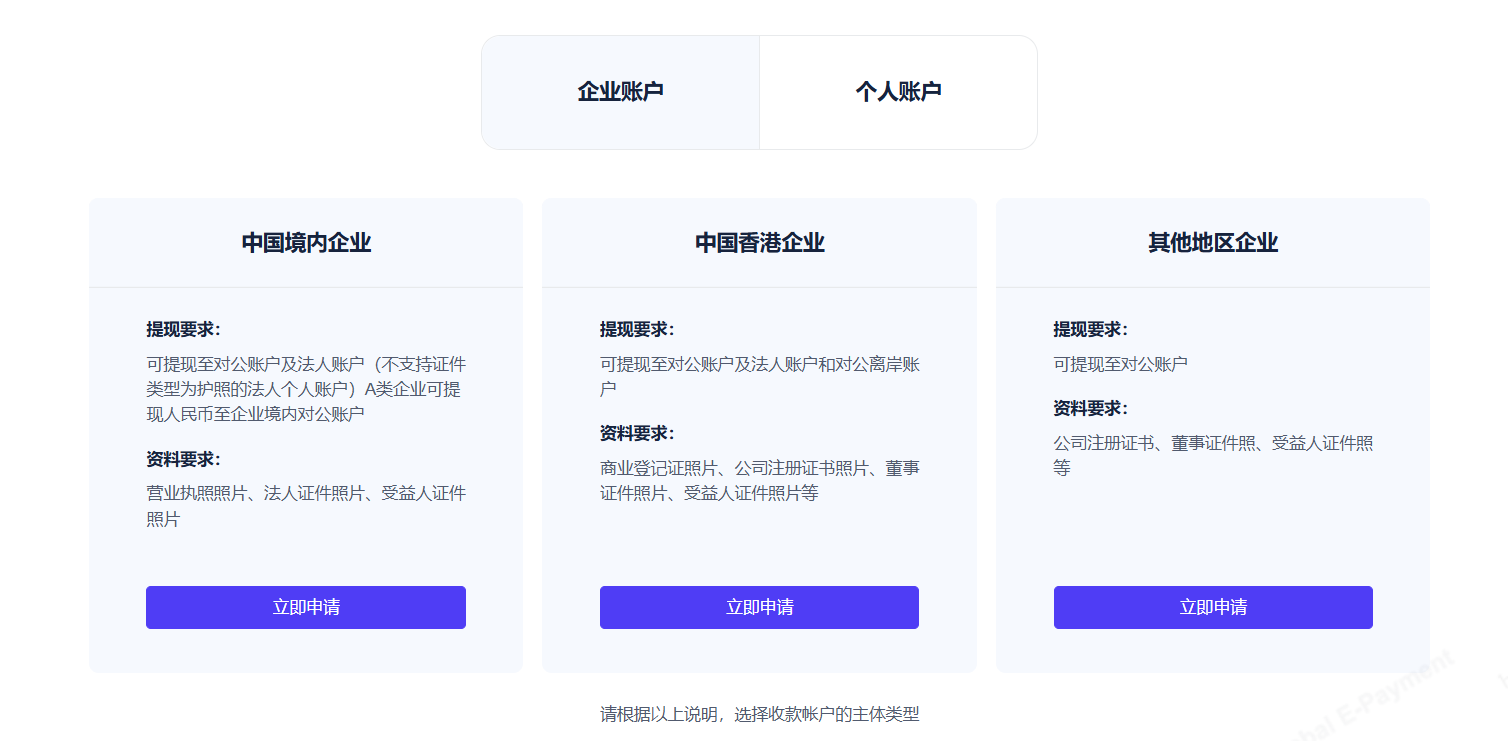1508x741 pixels.
Task: Select the 中国香港企业 card heading
Action: pos(759,243)
